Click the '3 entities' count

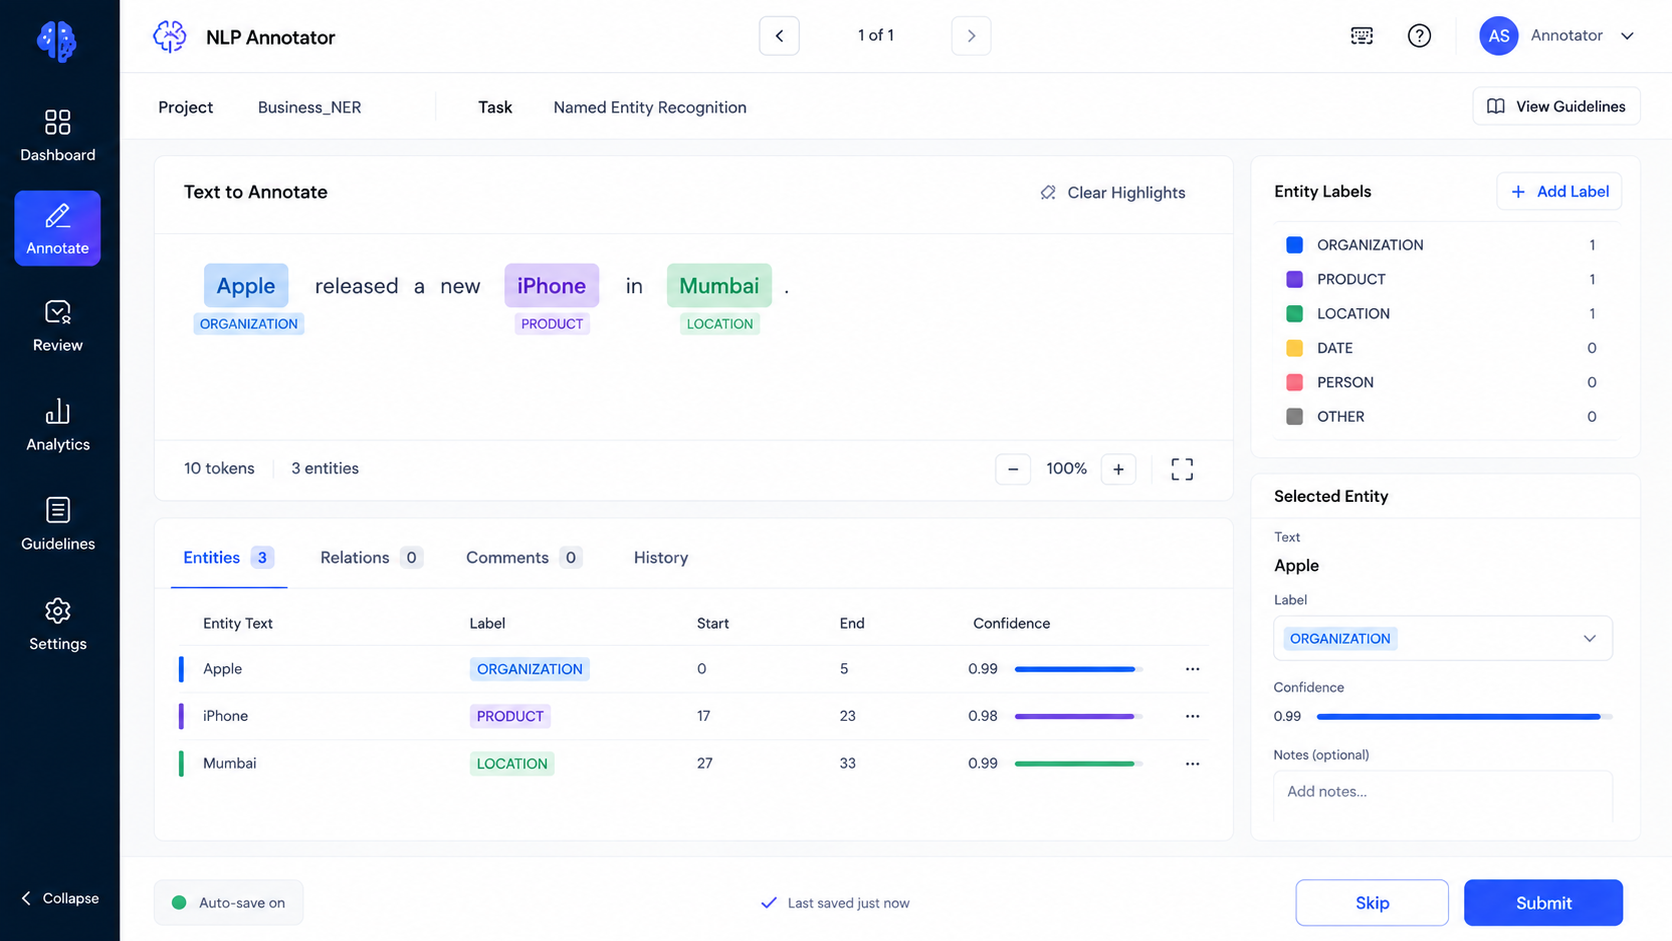(325, 468)
